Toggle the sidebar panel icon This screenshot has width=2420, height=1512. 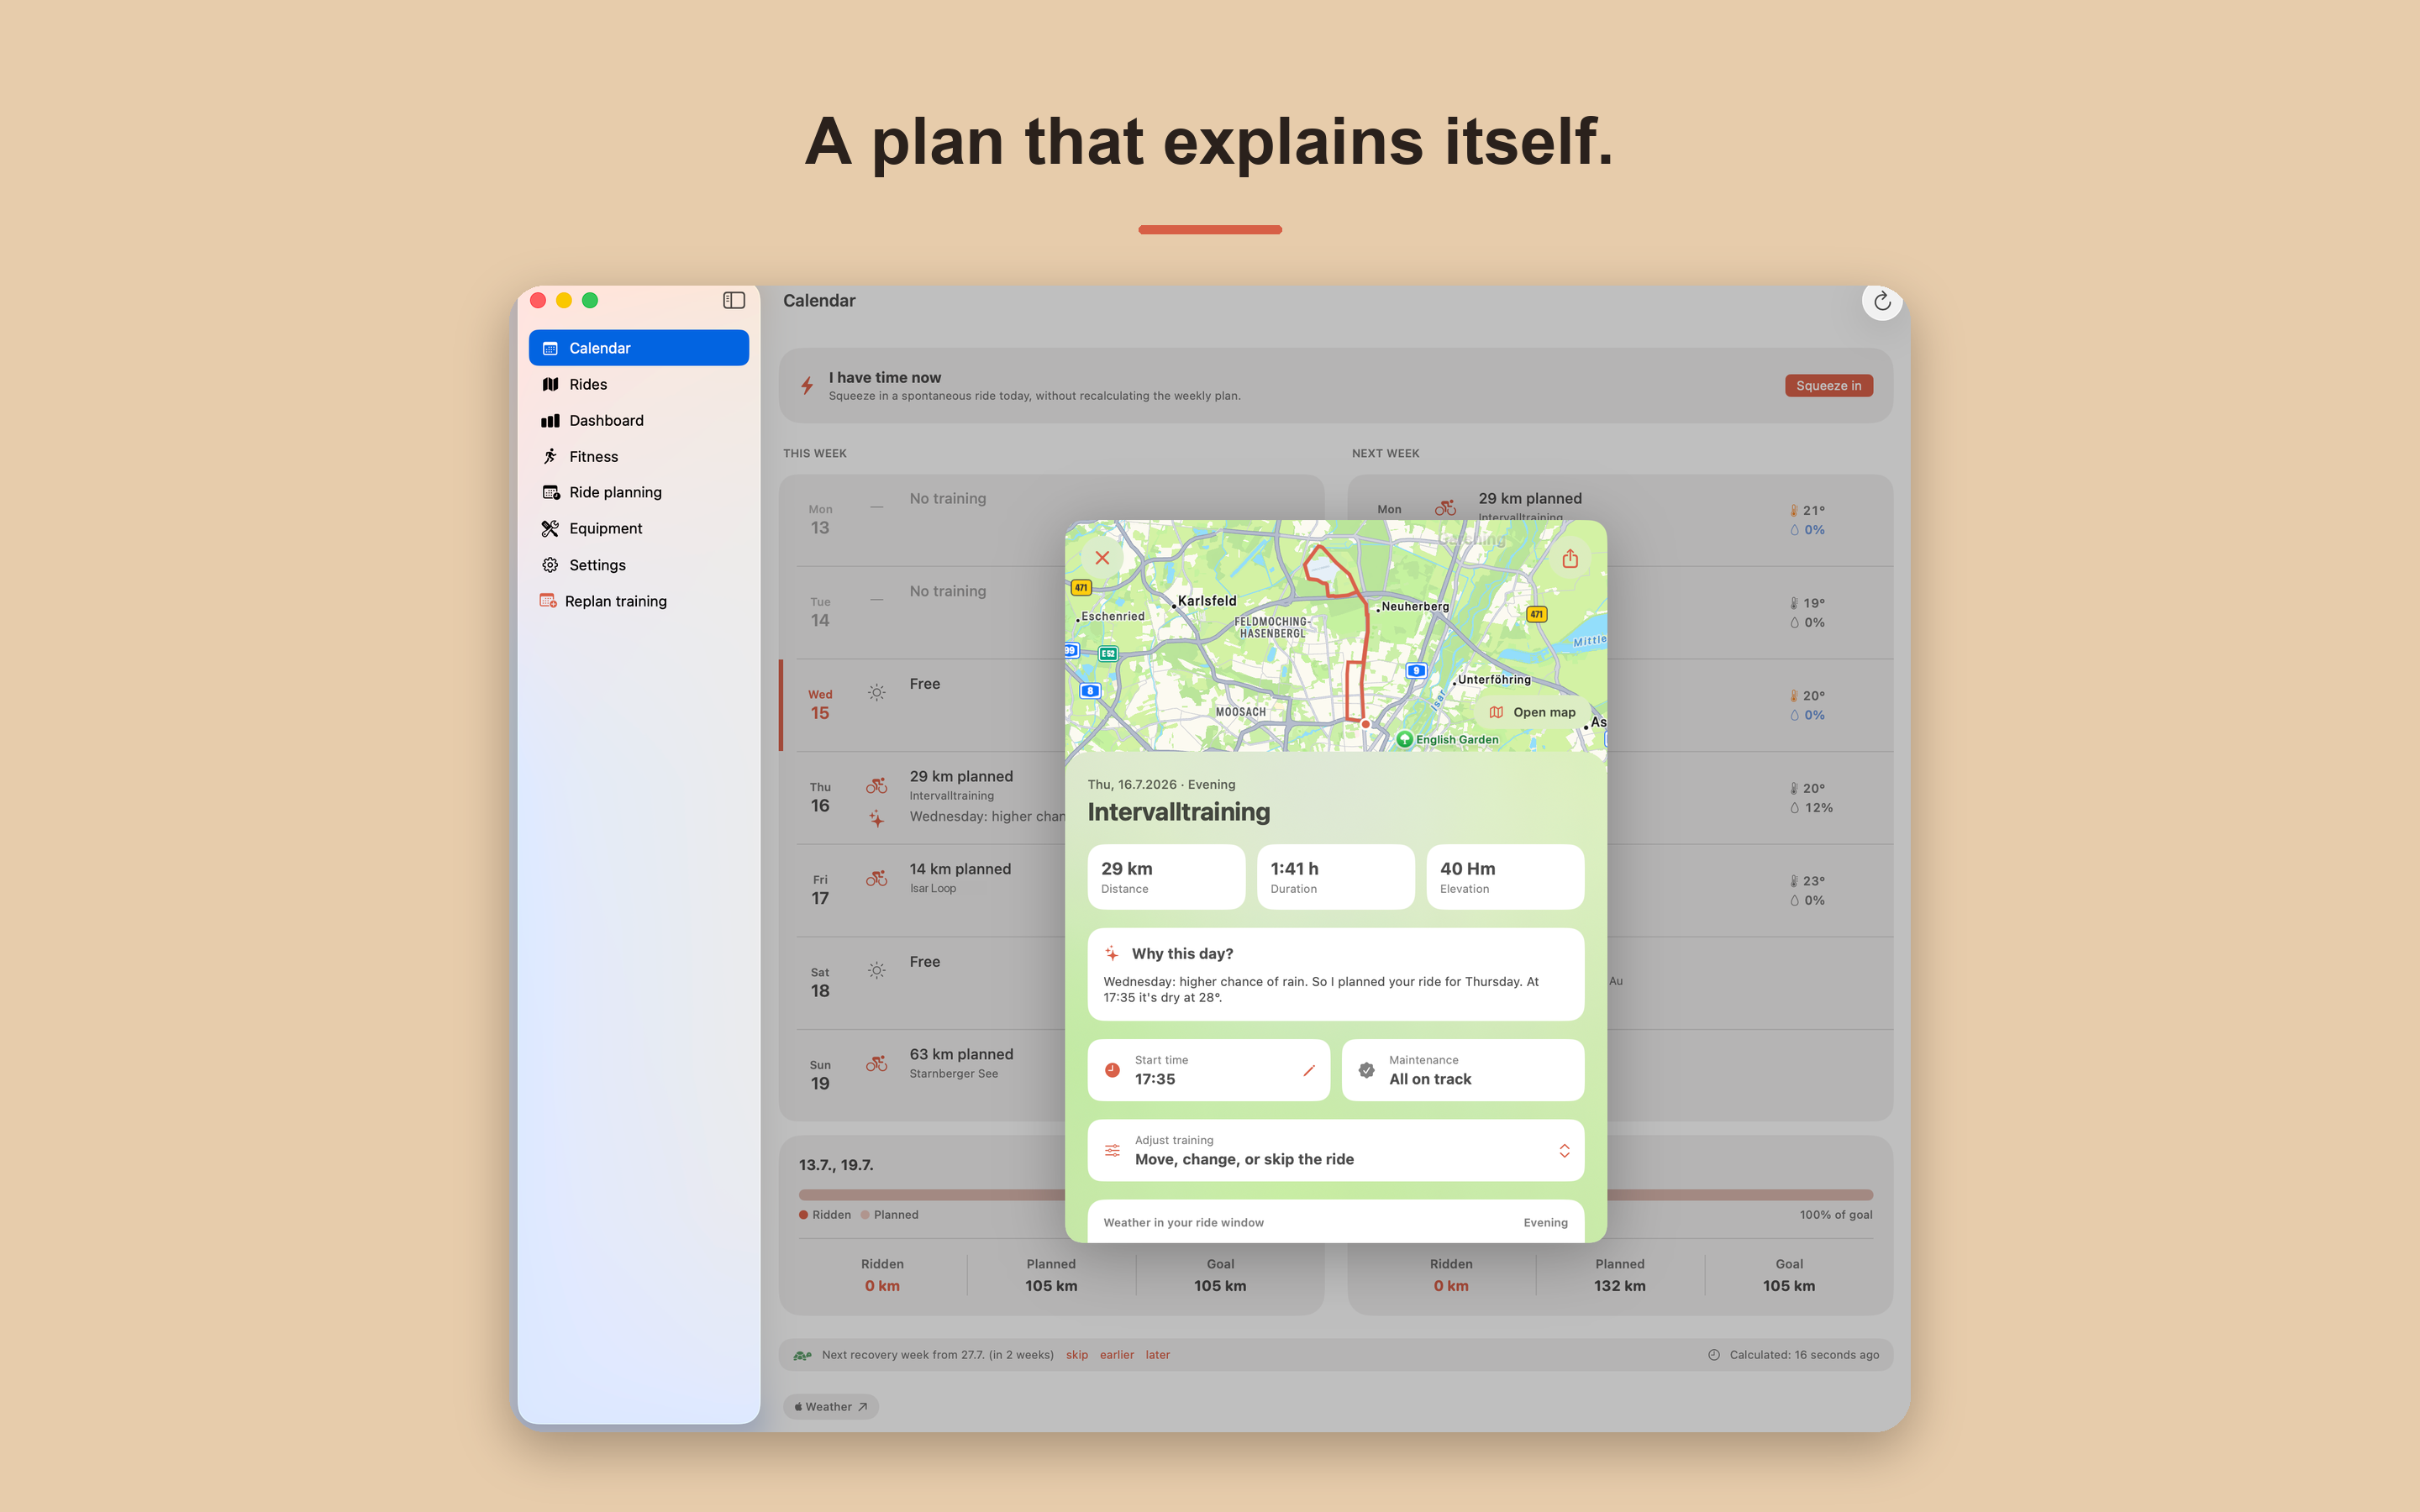click(734, 300)
